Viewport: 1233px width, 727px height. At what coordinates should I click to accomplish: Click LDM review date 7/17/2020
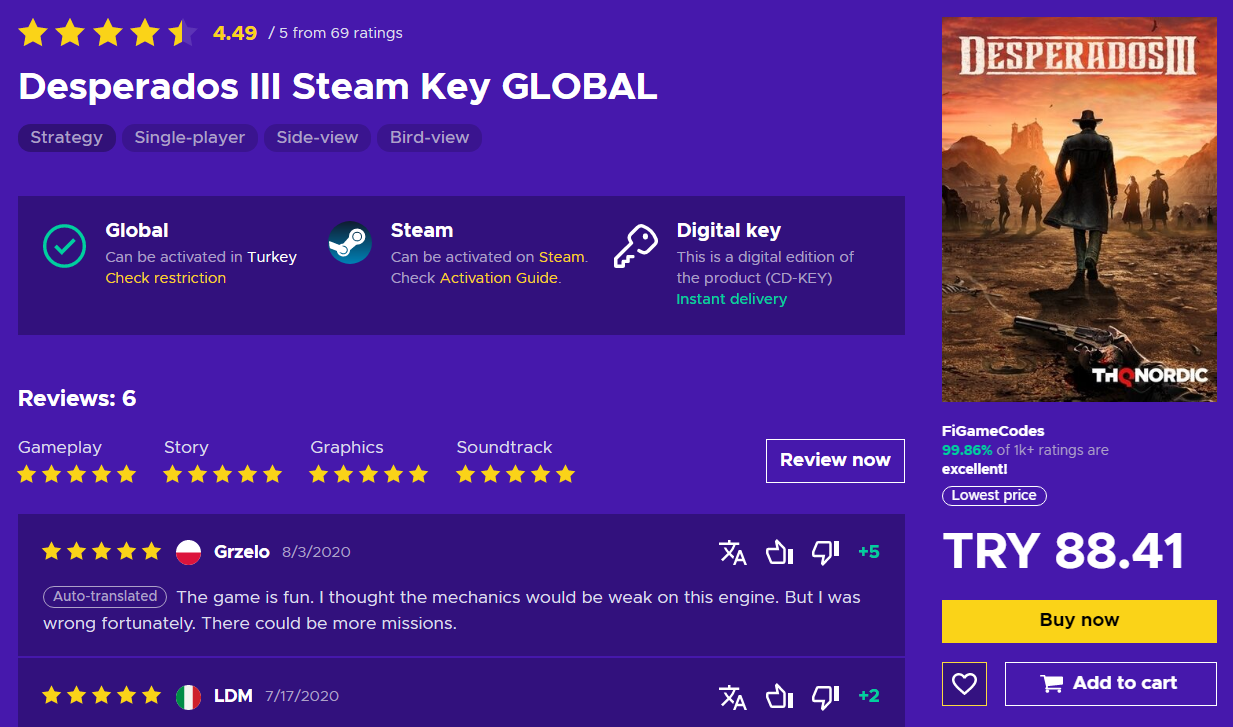(302, 696)
